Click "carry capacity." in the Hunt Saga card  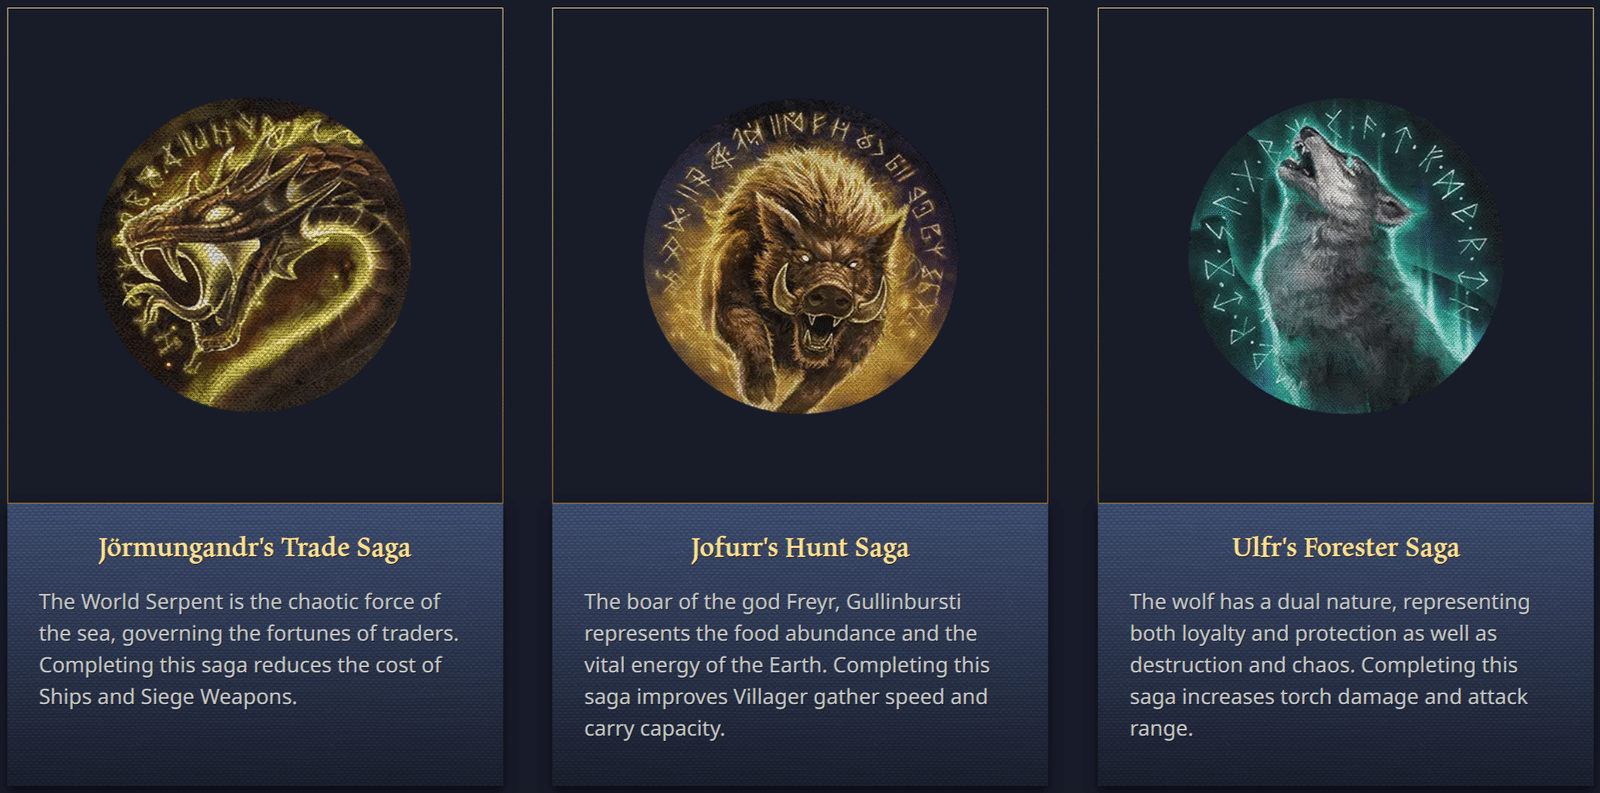coord(654,729)
